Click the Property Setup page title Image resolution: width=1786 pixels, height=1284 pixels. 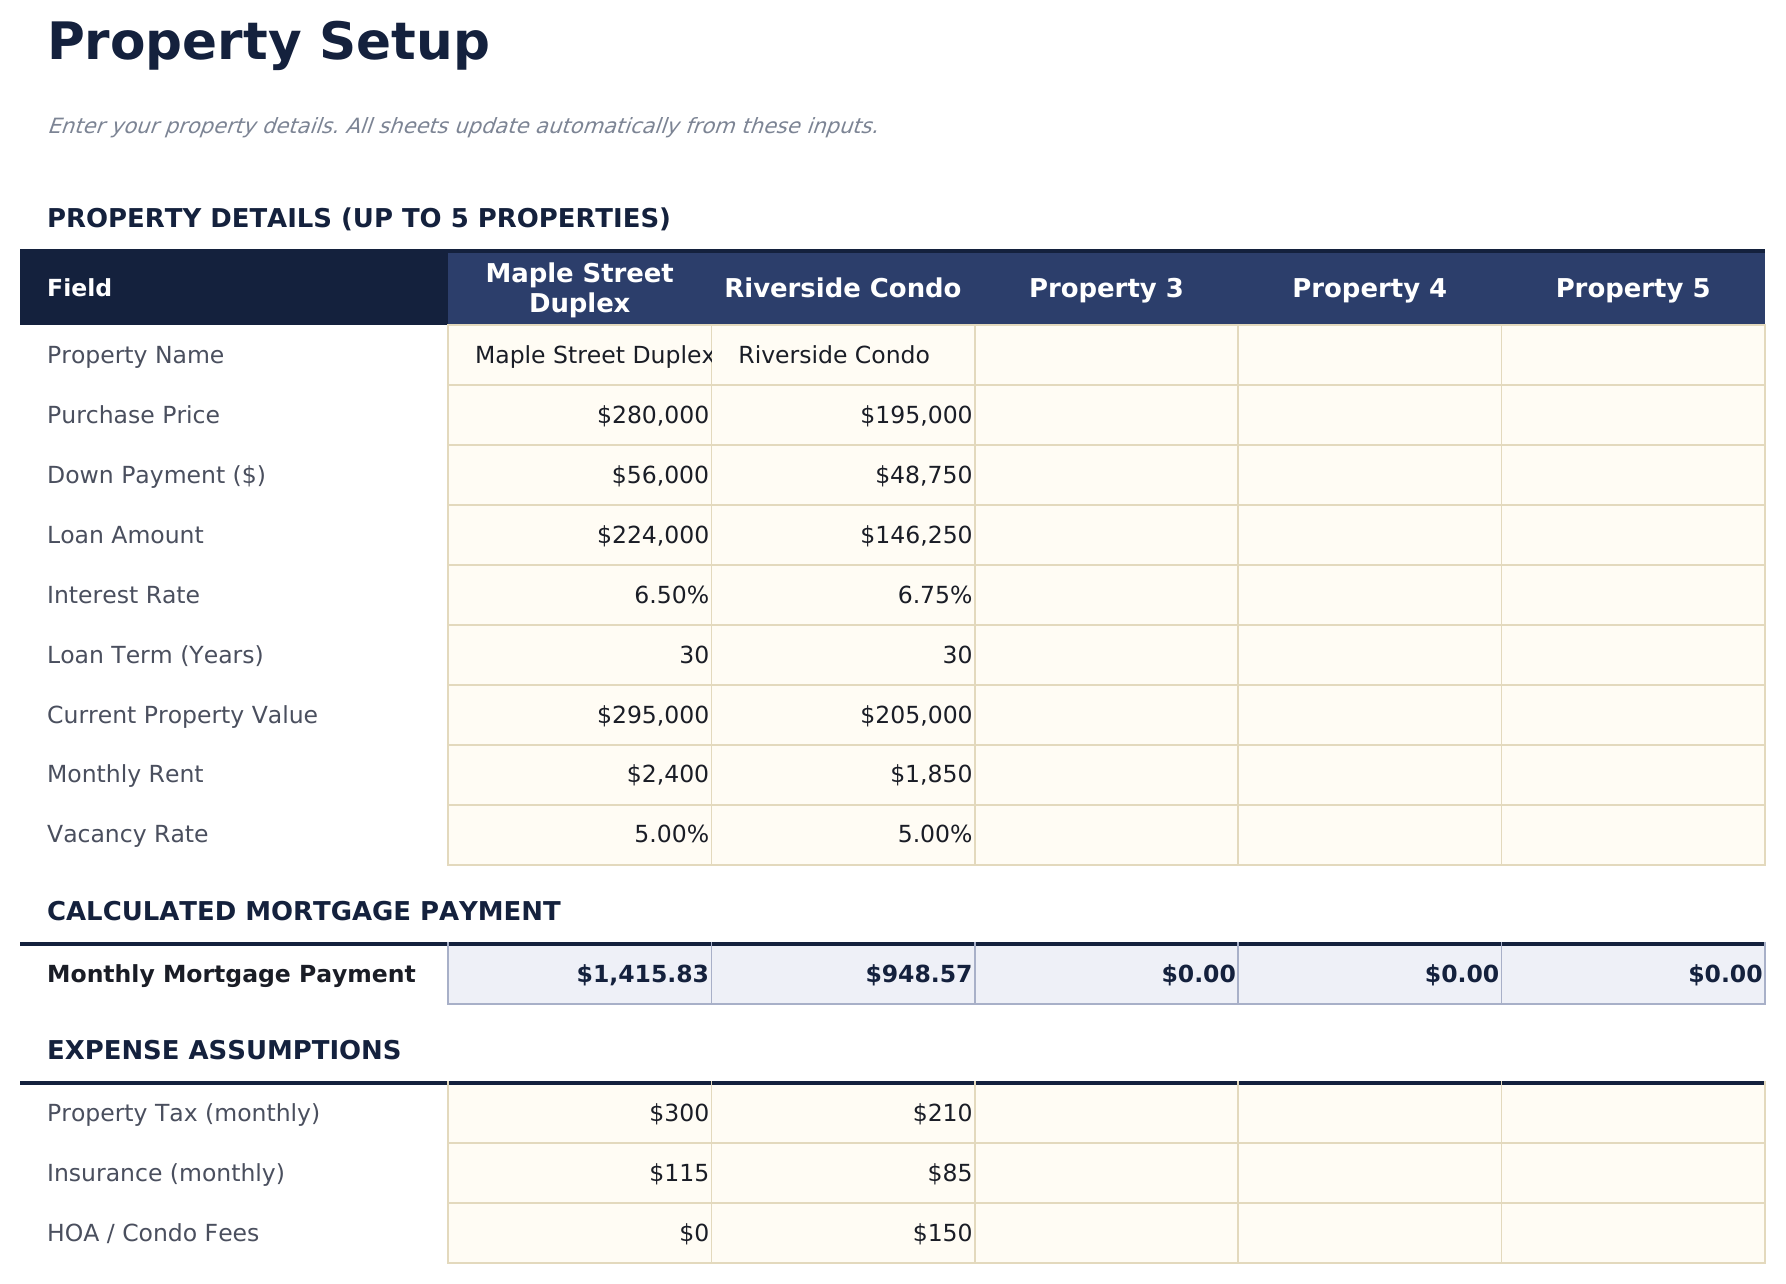[269, 42]
